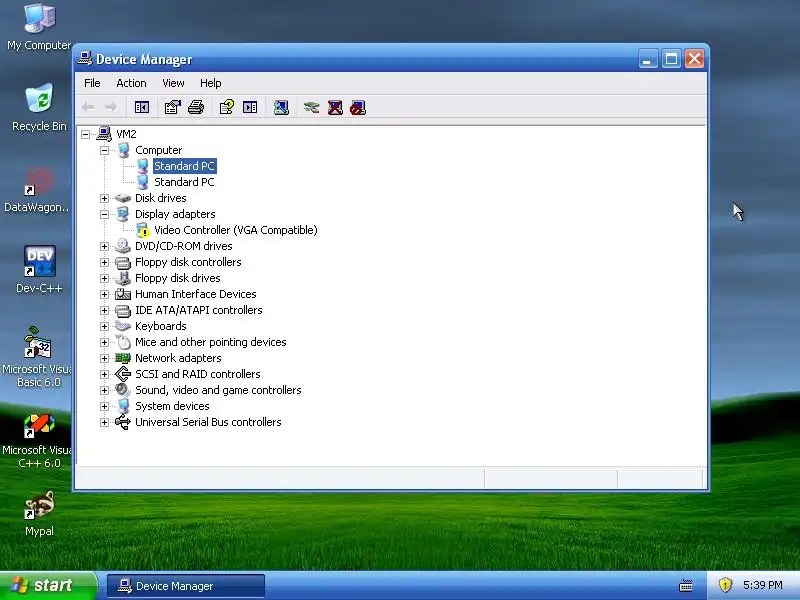Click the 5:39 PM taskbar clock

pos(763,585)
